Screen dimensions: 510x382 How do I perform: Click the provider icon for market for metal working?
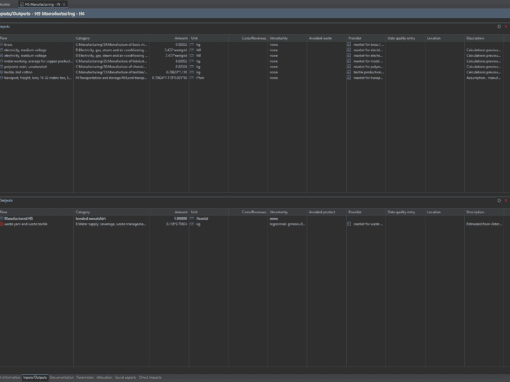(x=349, y=61)
